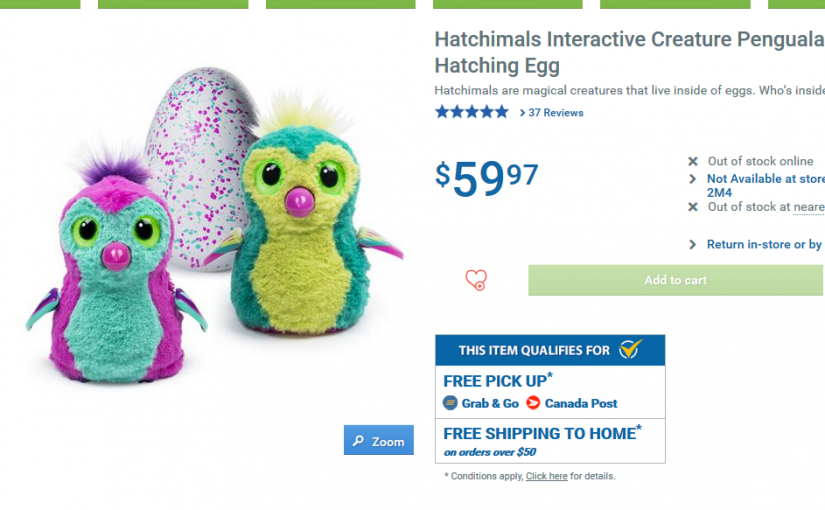Click the Hatchimals product title heading
The width and height of the screenshot is (825, 510).
[629, 53]
